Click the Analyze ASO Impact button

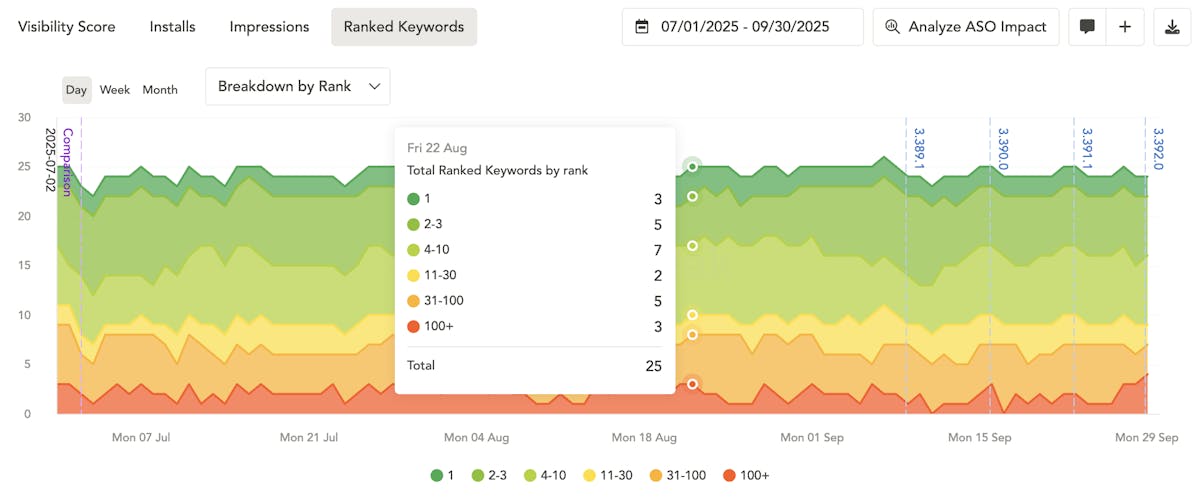[x=965, y=27]
